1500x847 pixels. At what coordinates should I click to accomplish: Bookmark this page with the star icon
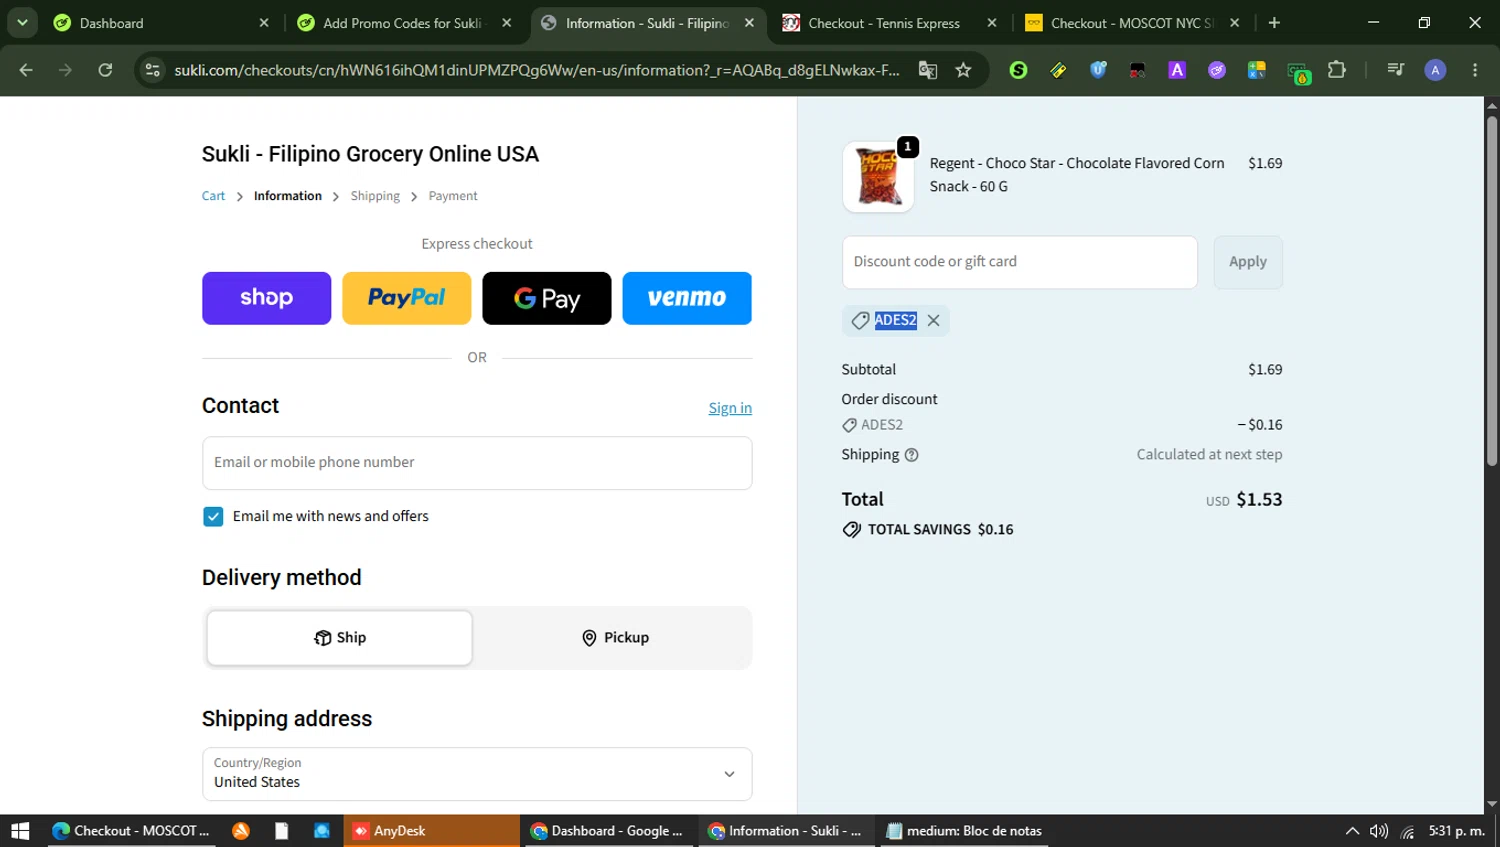click(963, 70)
